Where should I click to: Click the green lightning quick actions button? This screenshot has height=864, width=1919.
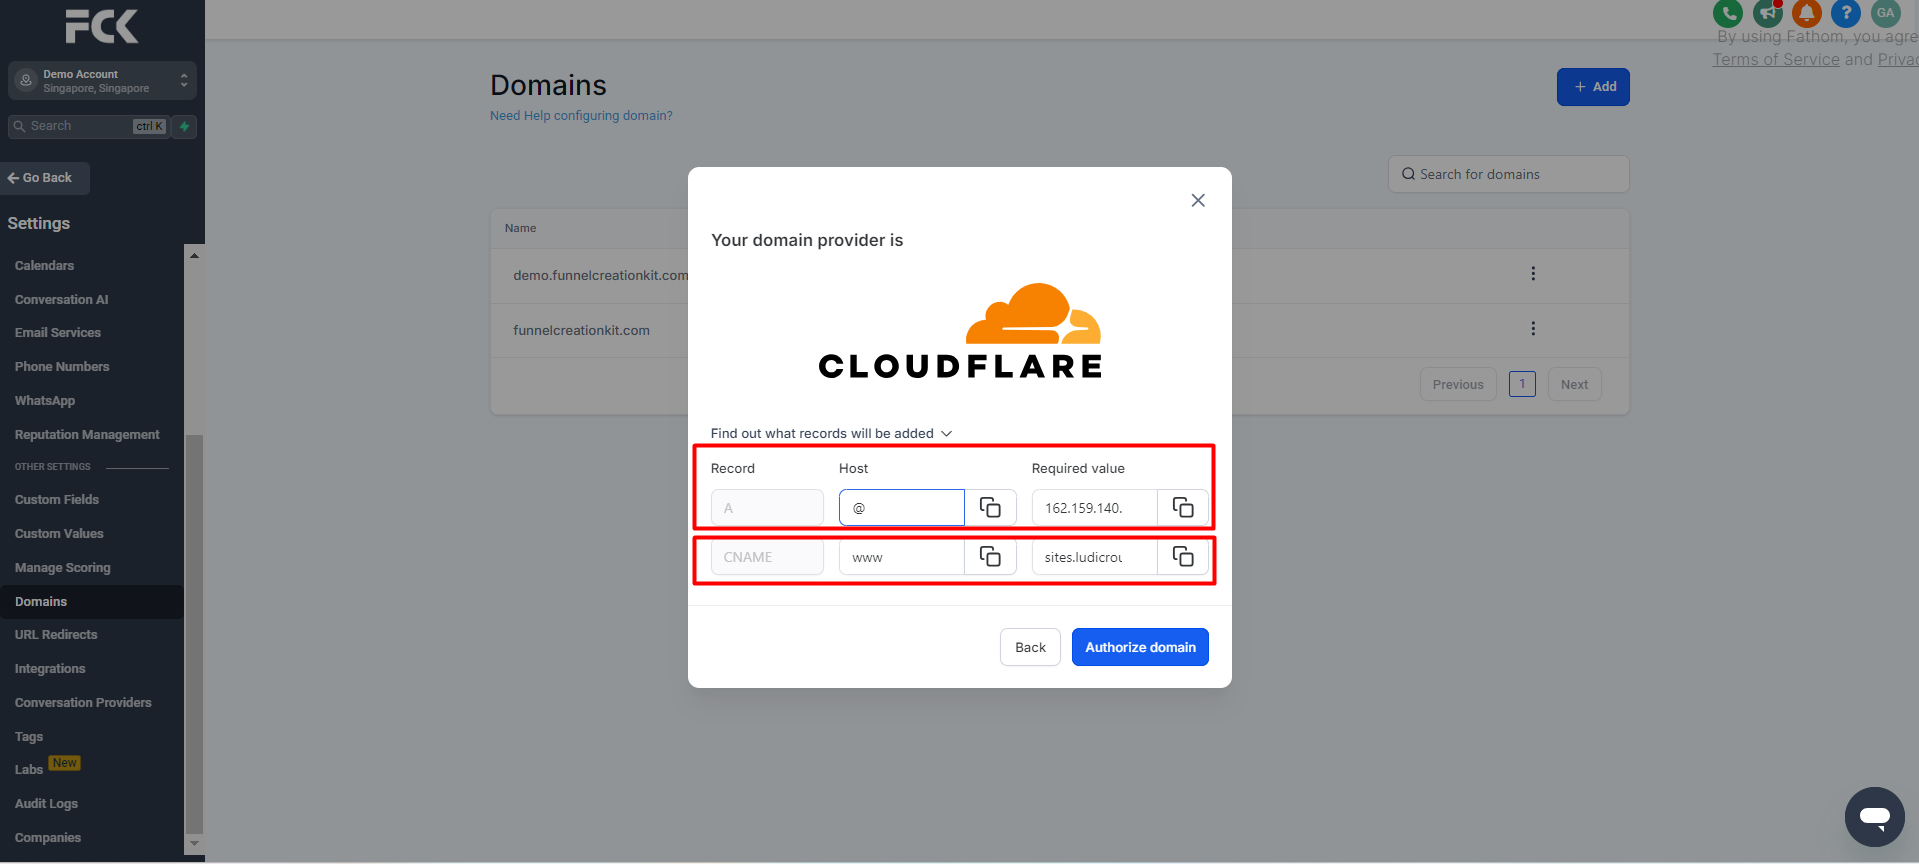(x=184, y=127)
